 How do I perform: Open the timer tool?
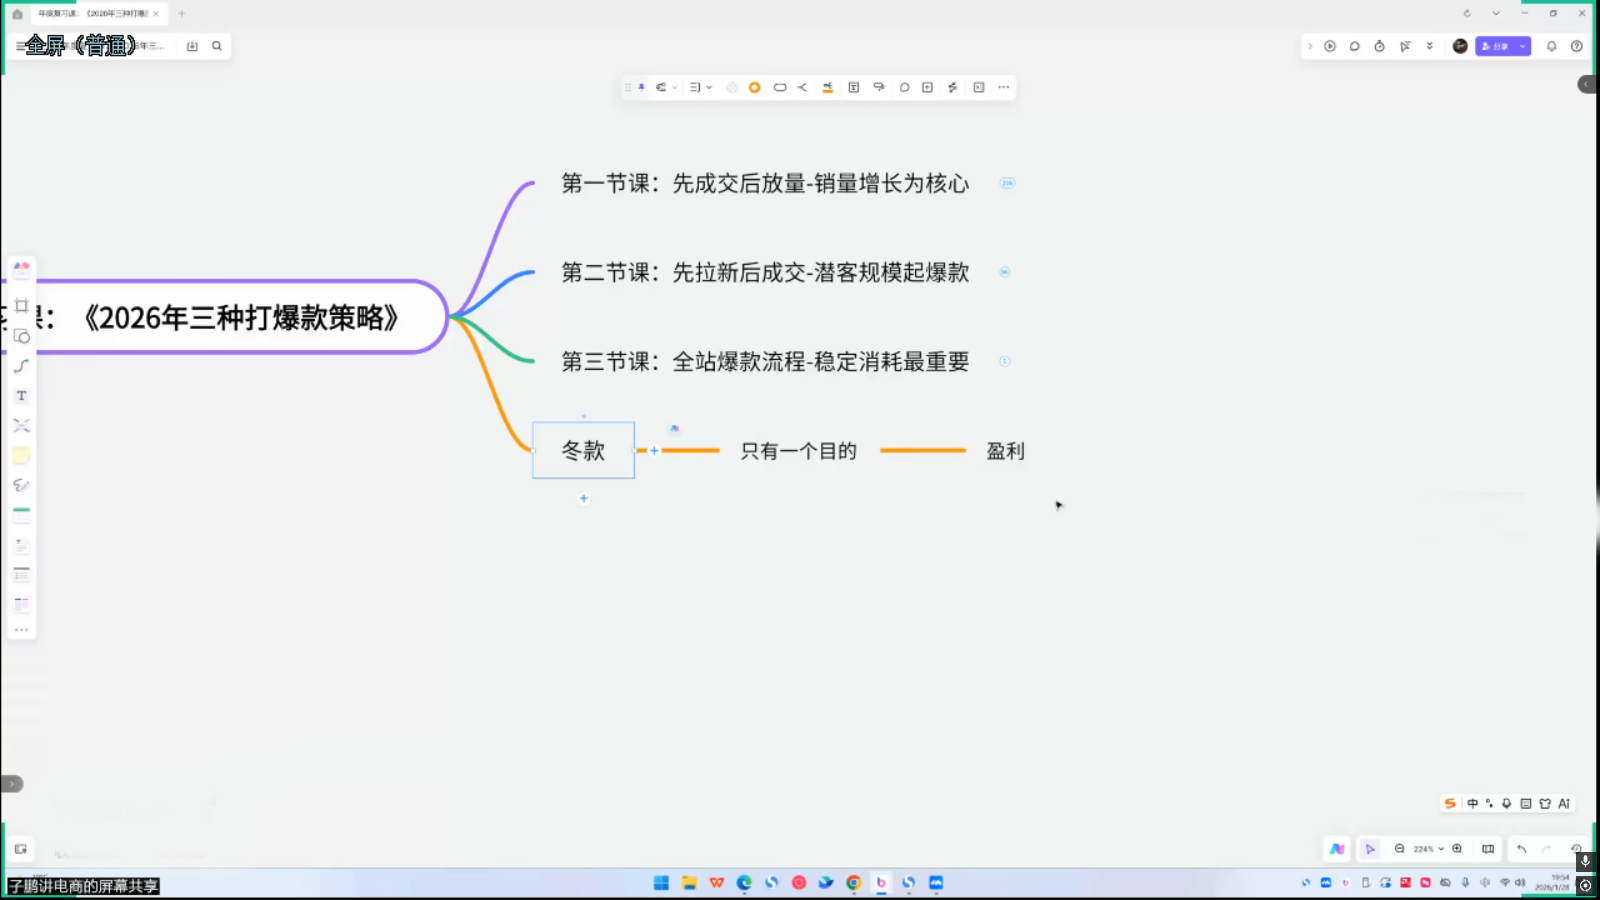(x=1379, y=46)
